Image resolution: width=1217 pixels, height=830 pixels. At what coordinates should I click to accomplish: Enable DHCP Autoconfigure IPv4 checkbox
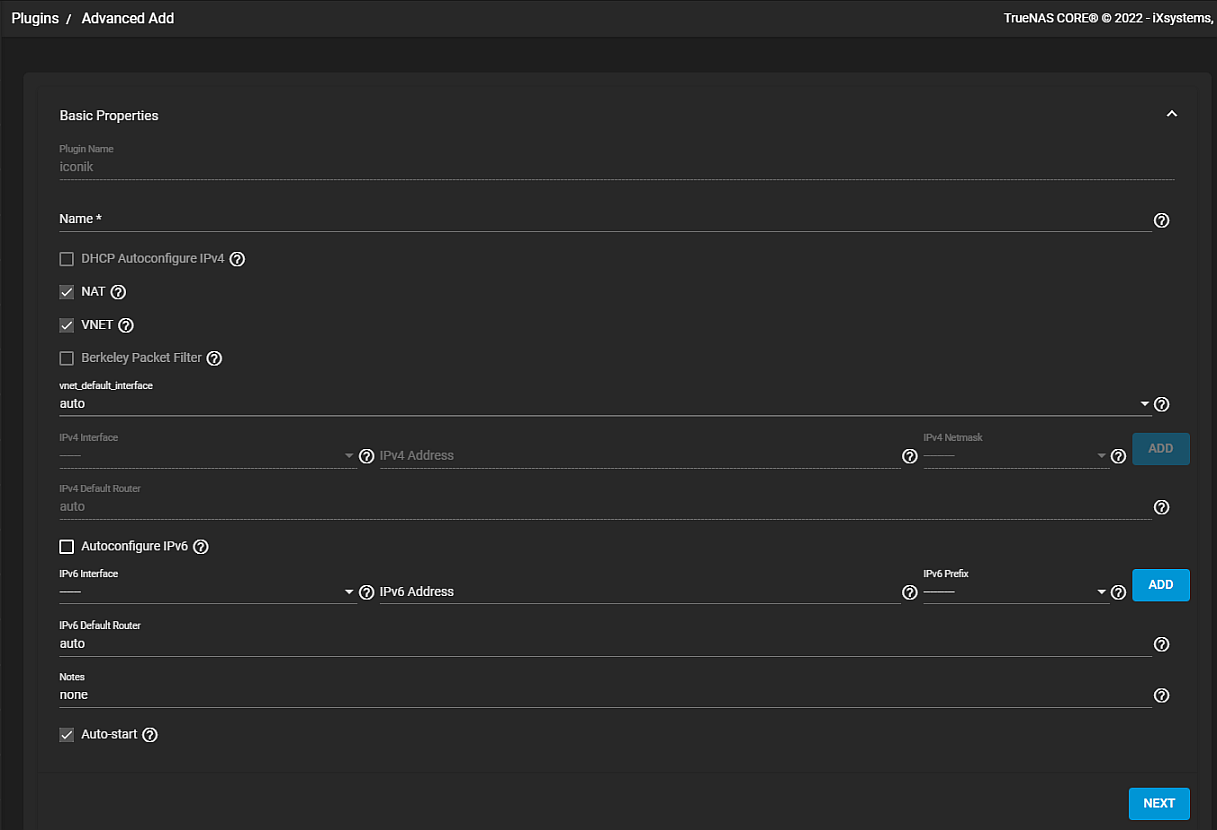pyautogui.click(x=67, y=259)
